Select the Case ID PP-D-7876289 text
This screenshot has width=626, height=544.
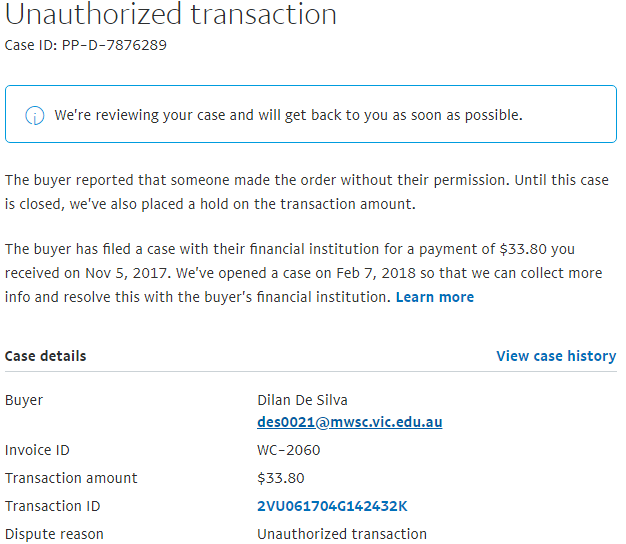[x=85, y=45]
